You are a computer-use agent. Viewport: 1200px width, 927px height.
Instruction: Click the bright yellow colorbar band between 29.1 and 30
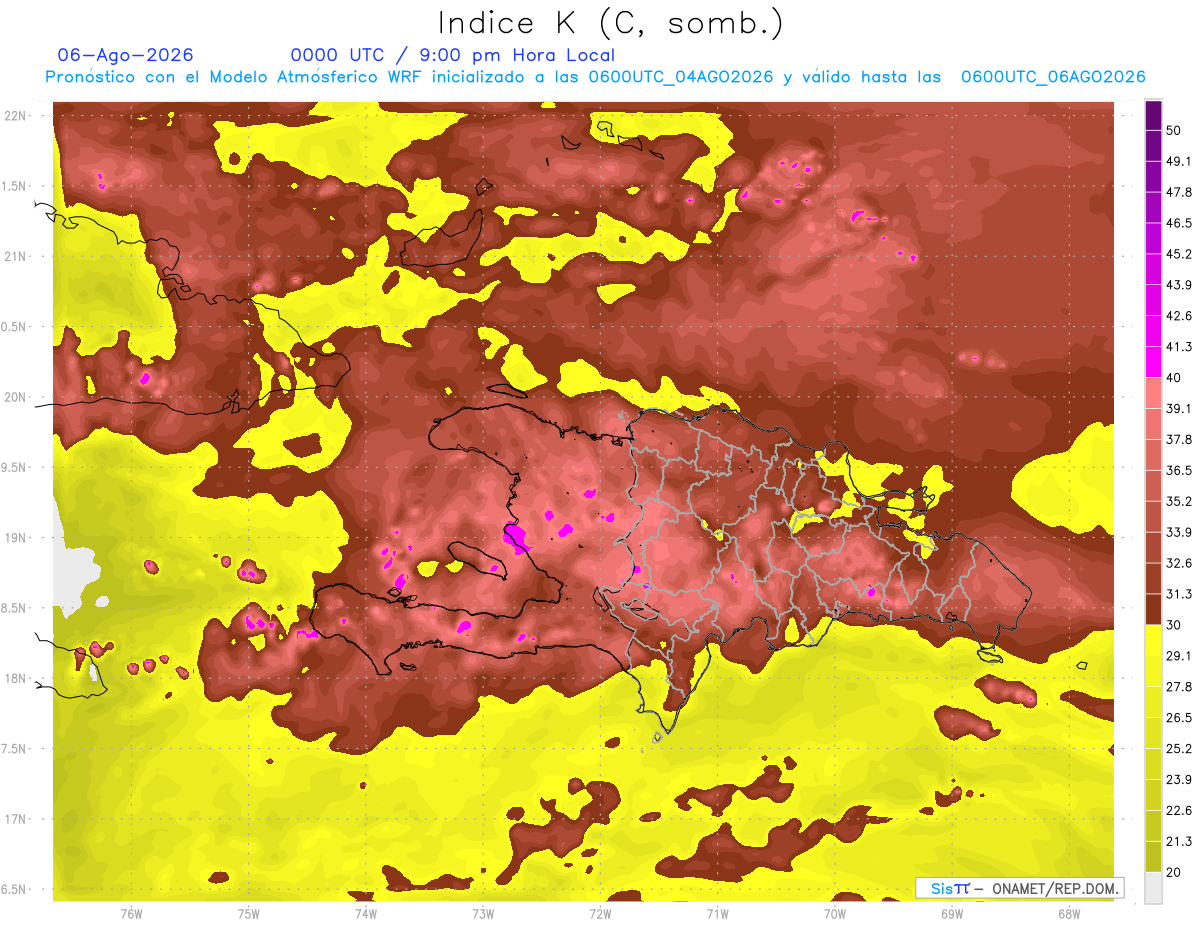(x=1153, y=640)
